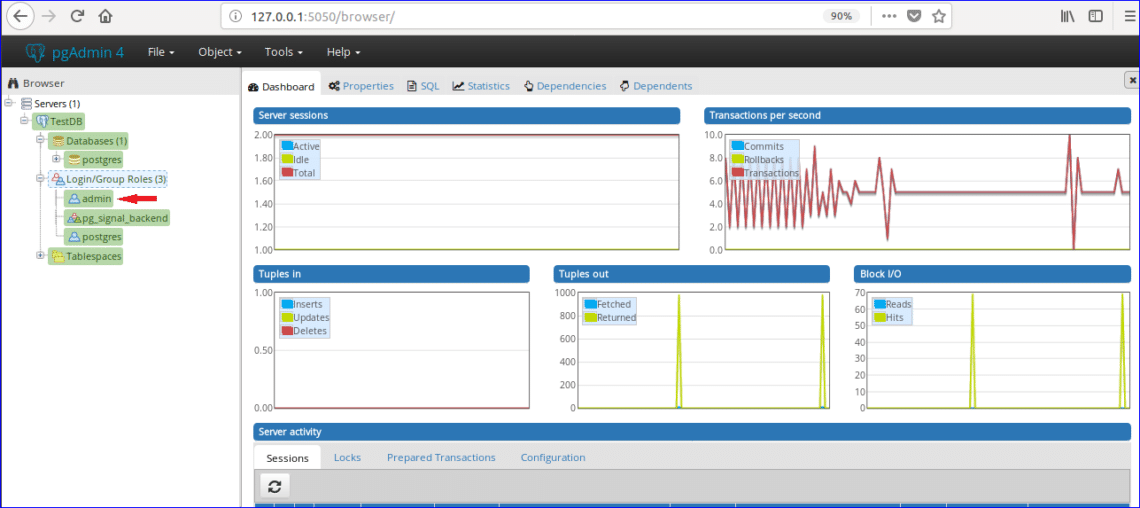Click the Firefox home icon

click(x=105, y=16)
